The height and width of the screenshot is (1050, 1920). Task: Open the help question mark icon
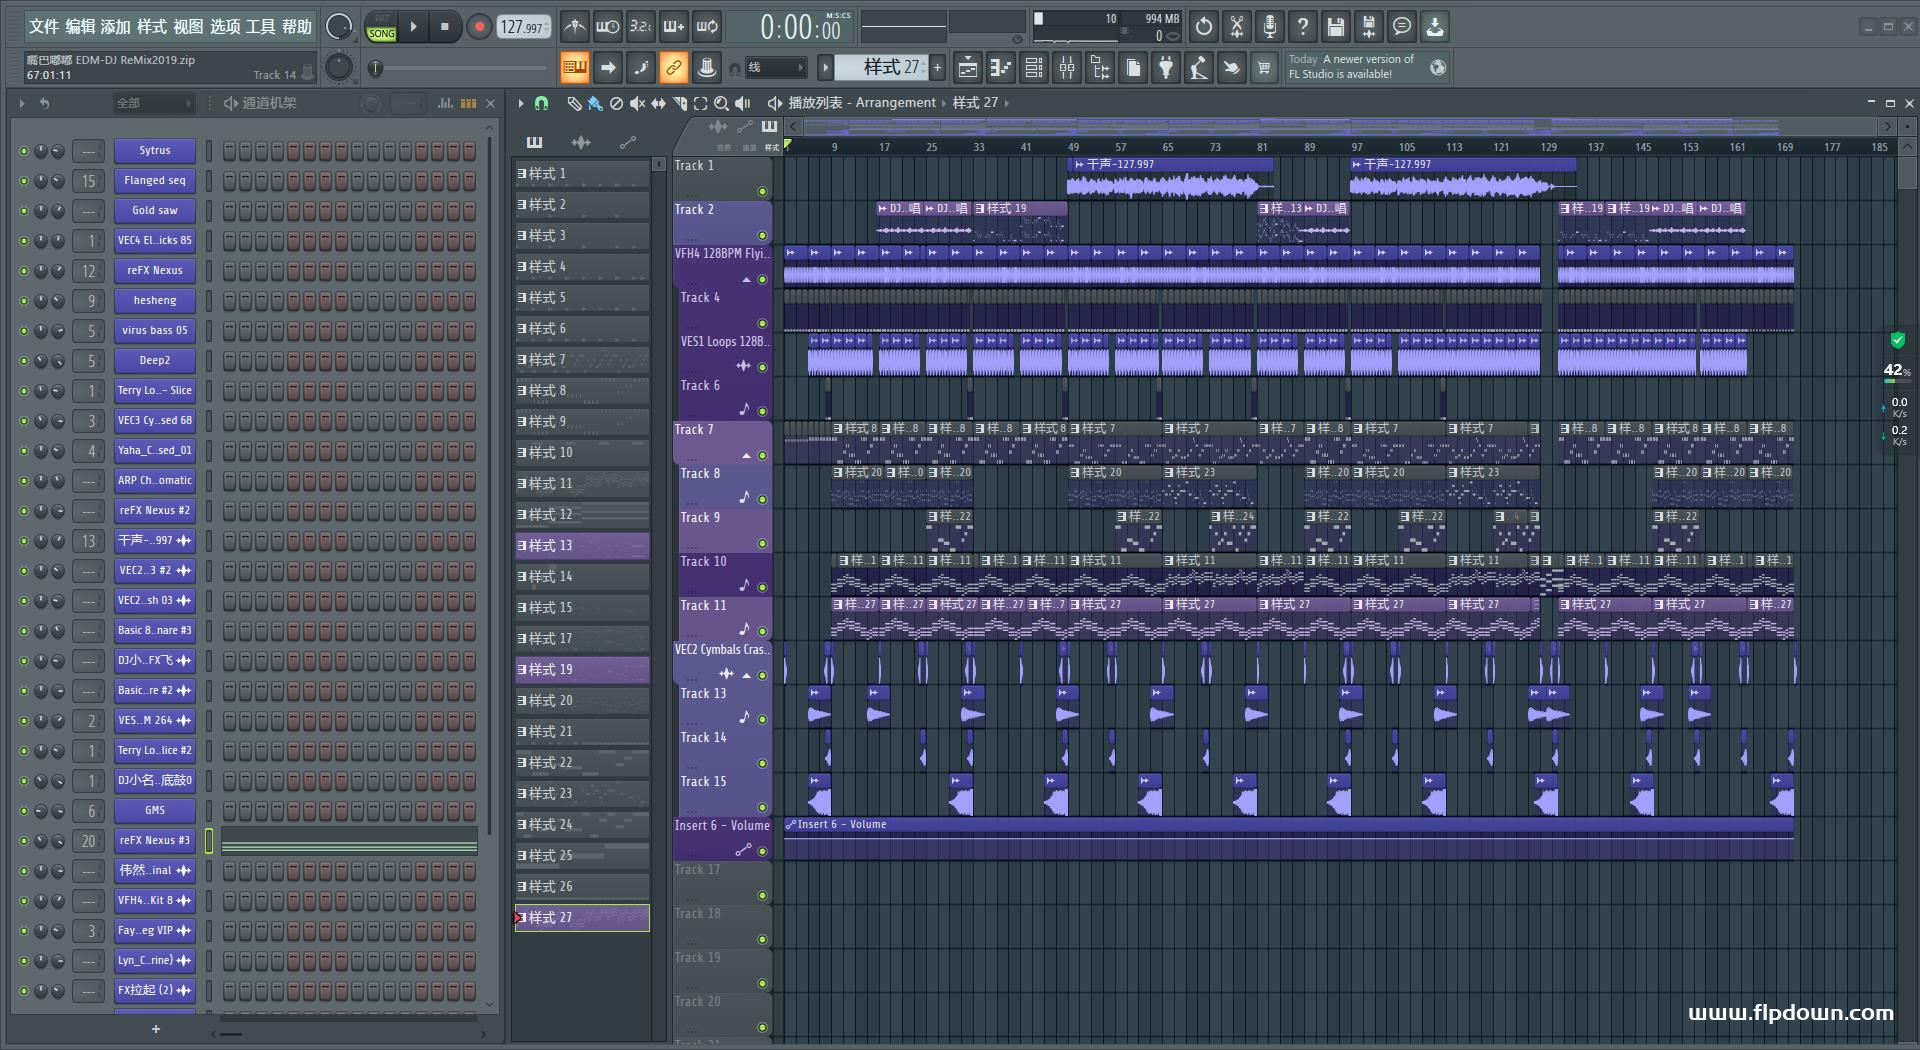coord(1302,27)
